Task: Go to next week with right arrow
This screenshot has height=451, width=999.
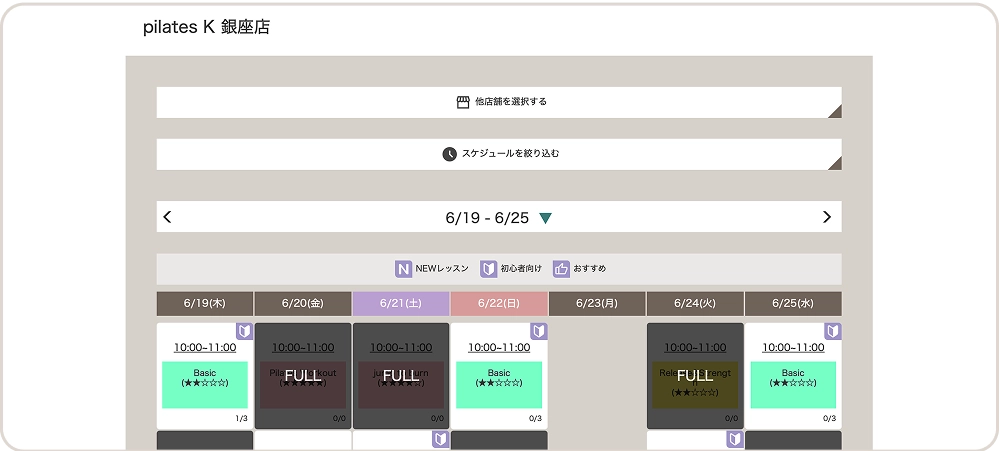Action: 827,217
